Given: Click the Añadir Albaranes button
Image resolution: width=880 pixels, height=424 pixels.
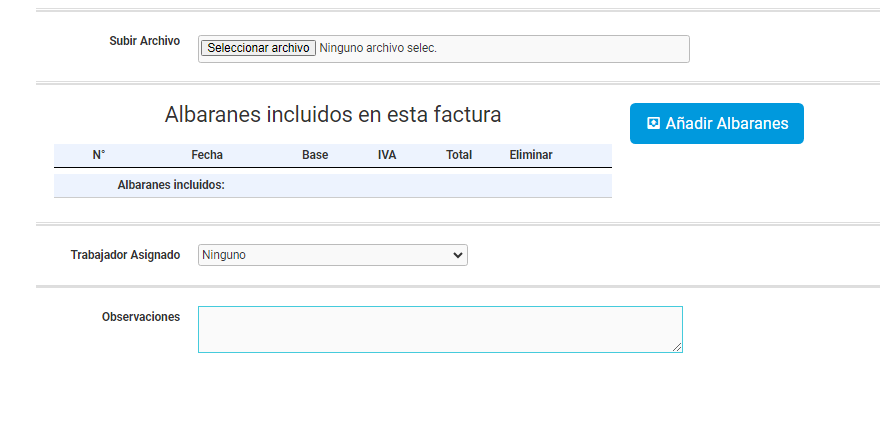Looking at the screenshot, I should click(x=717, y=124).
